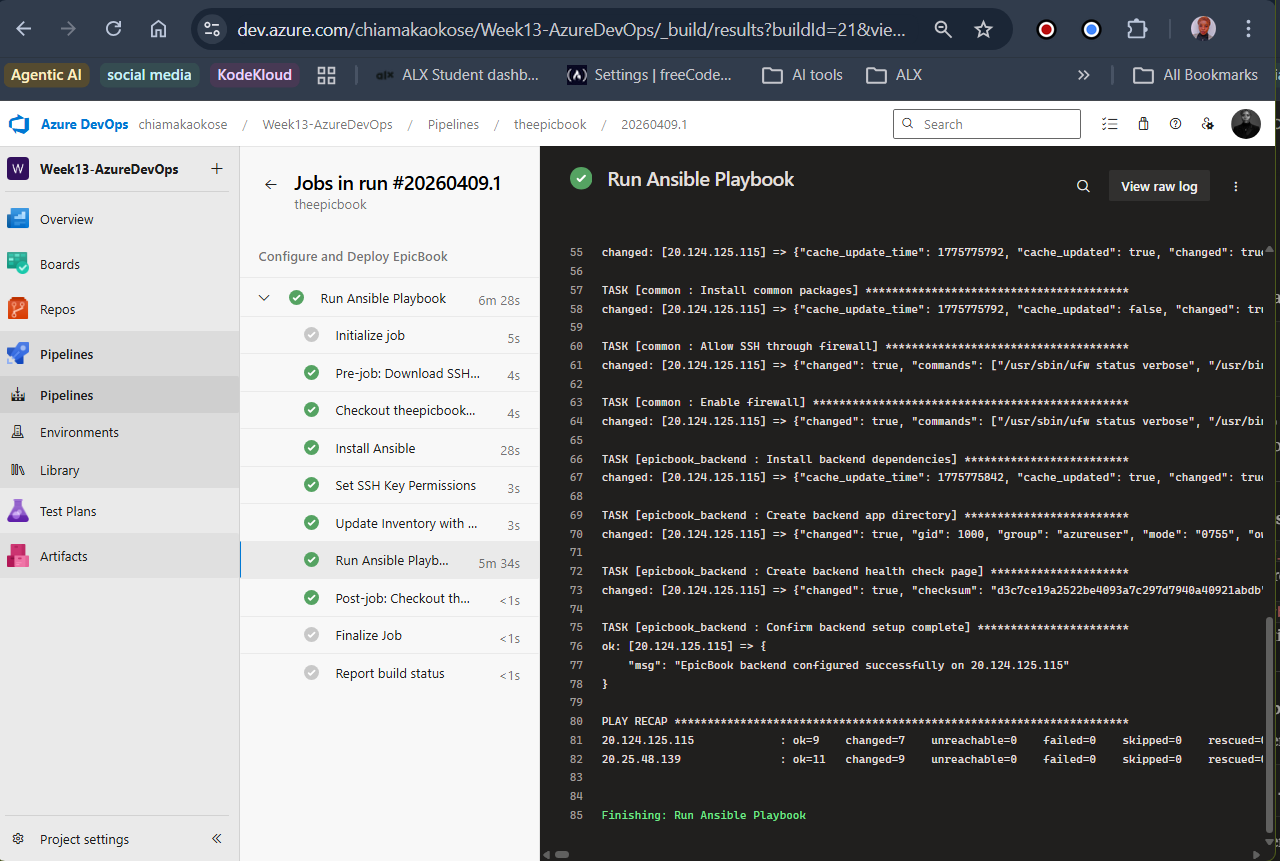
Task: Open the ALX bookmark folder
Action: pyautogui.click(x=894, y=75)
